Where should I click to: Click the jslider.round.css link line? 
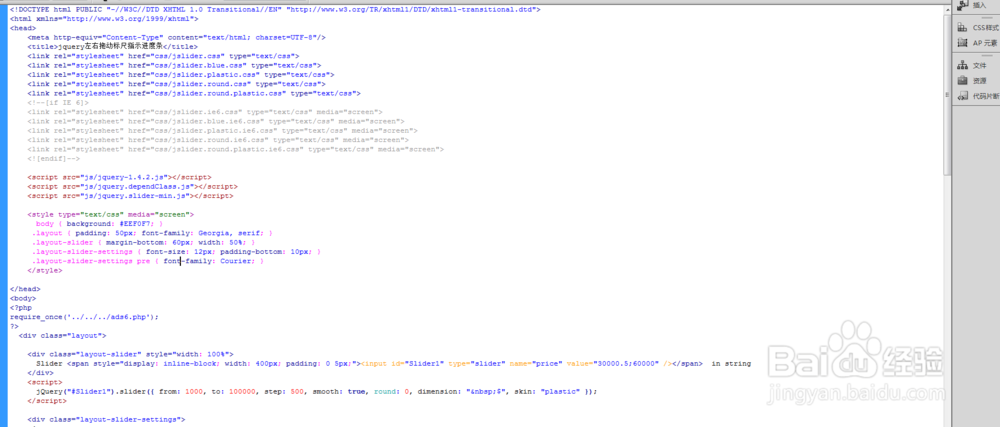coord(176,83)
